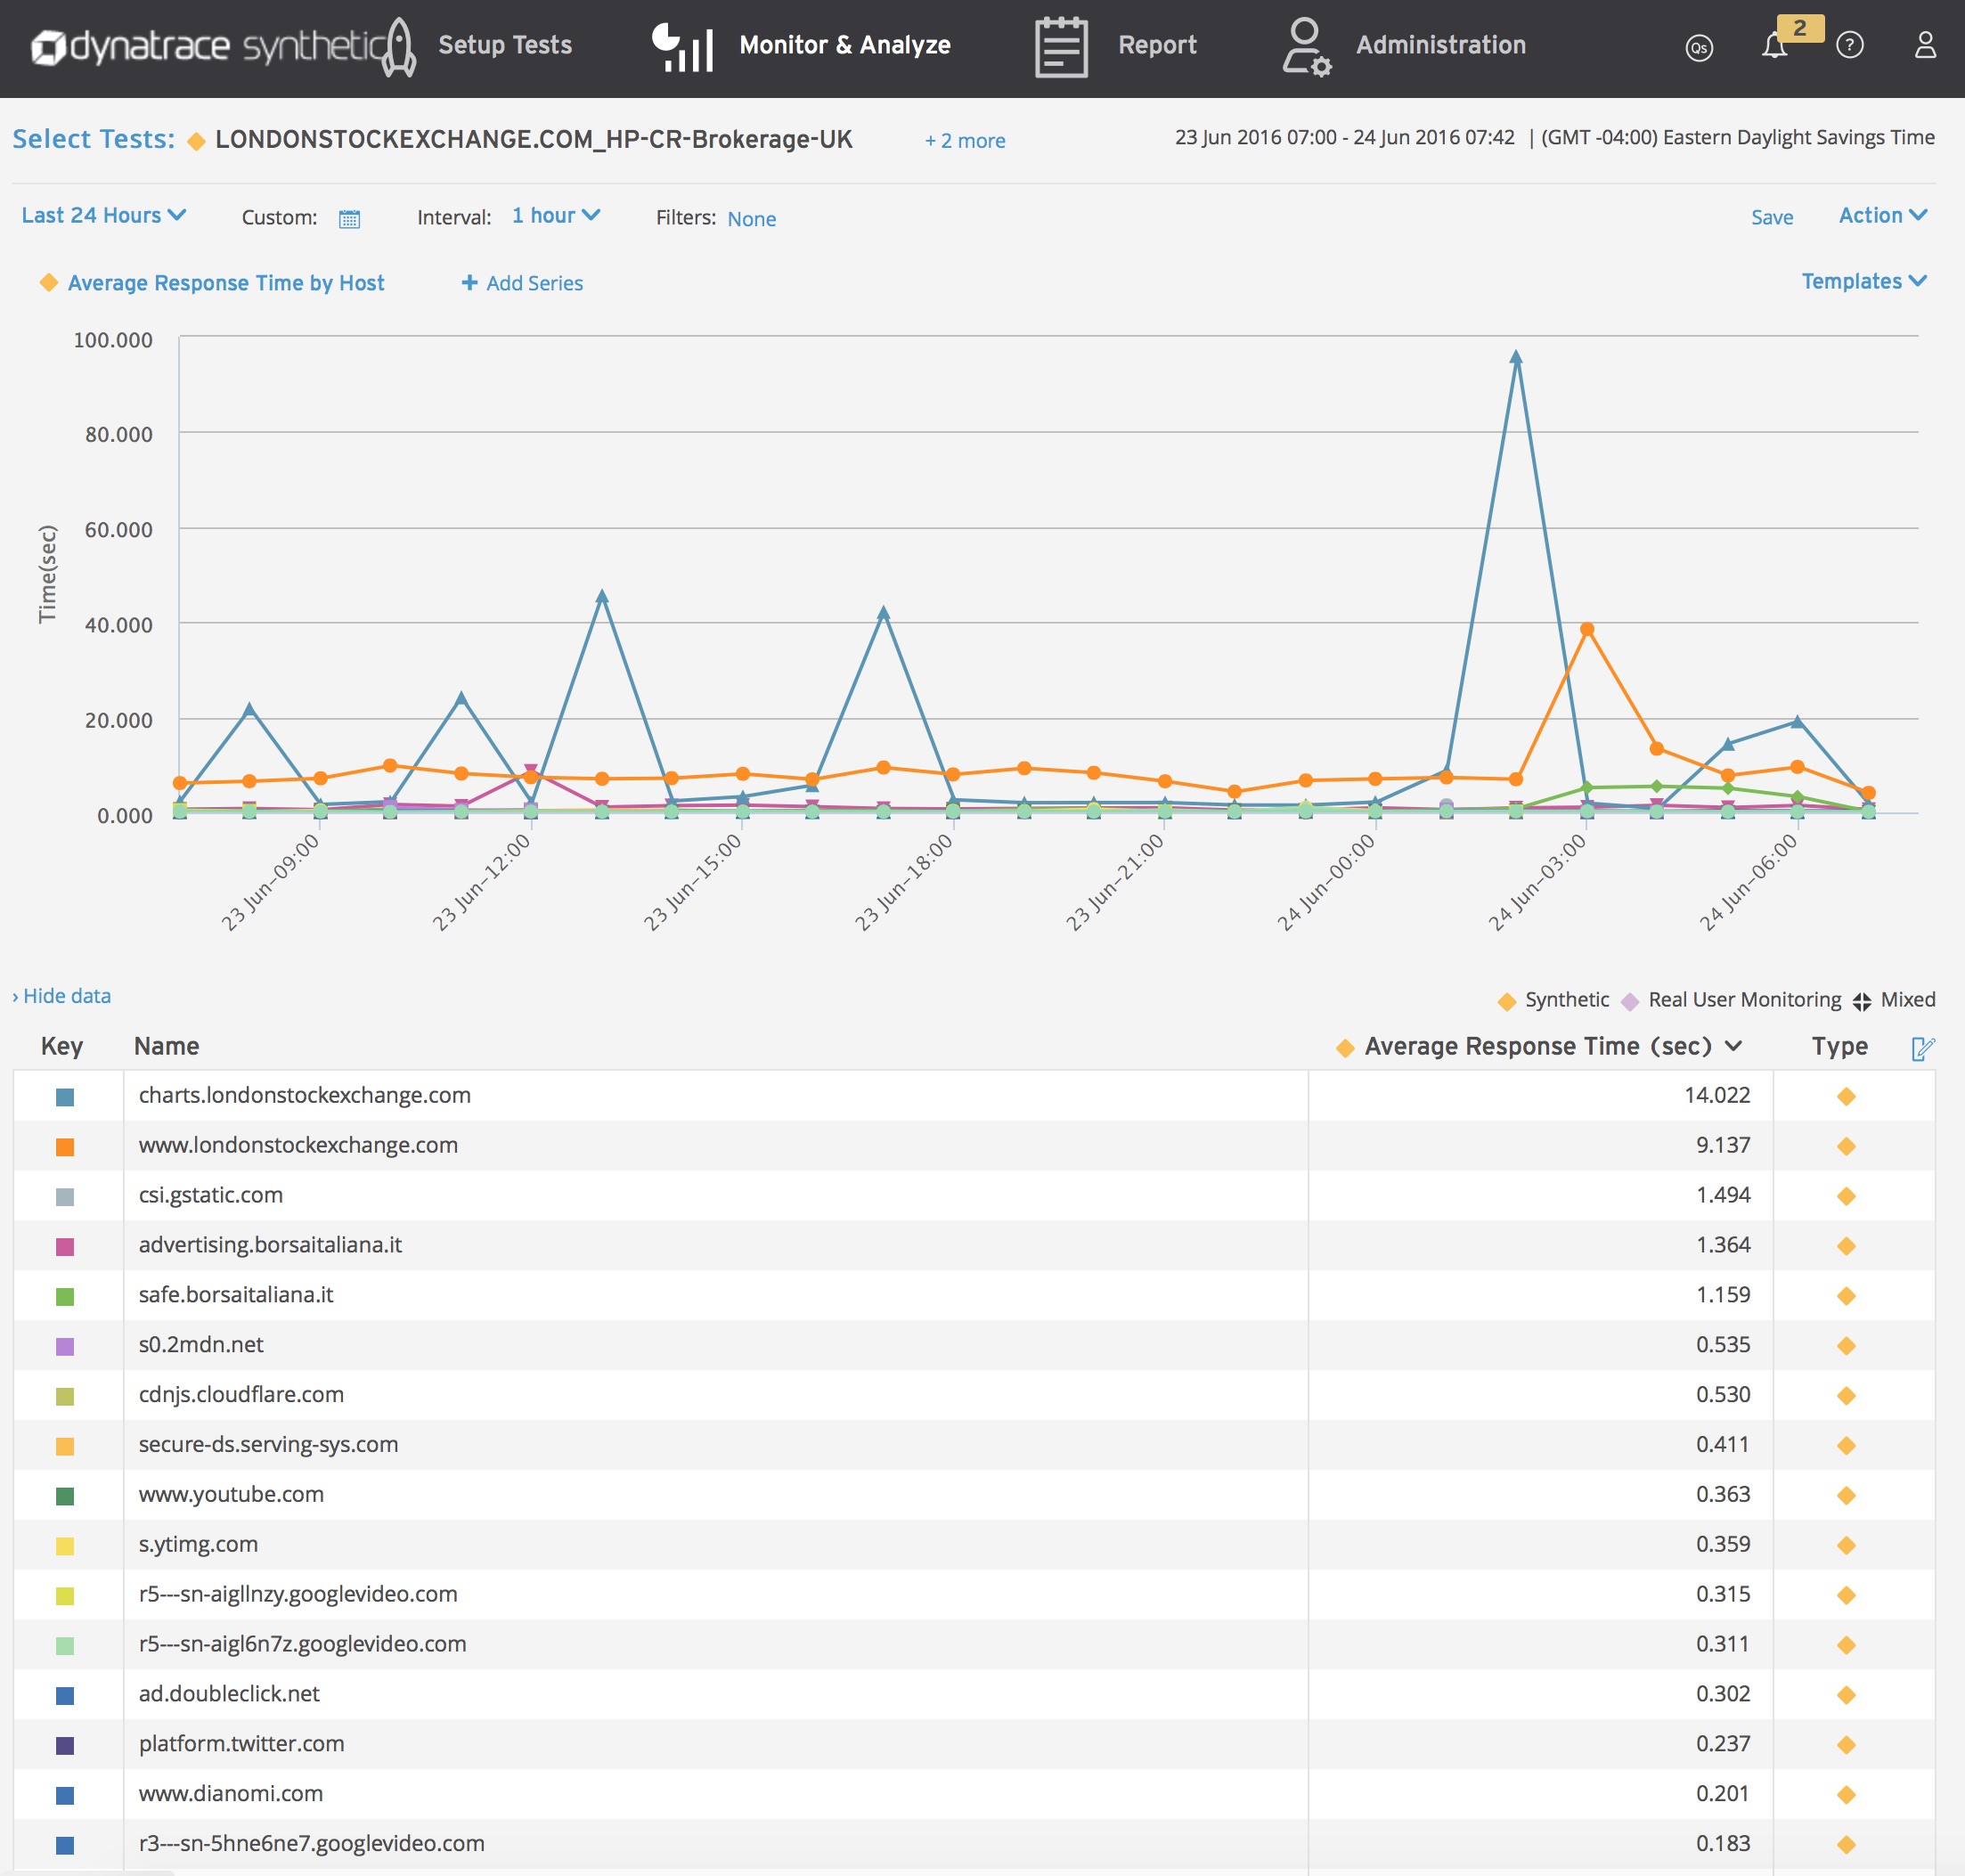Select the cdnjs.cloudflare.com row name
1965x1876 pixels.
(241, 1394)
